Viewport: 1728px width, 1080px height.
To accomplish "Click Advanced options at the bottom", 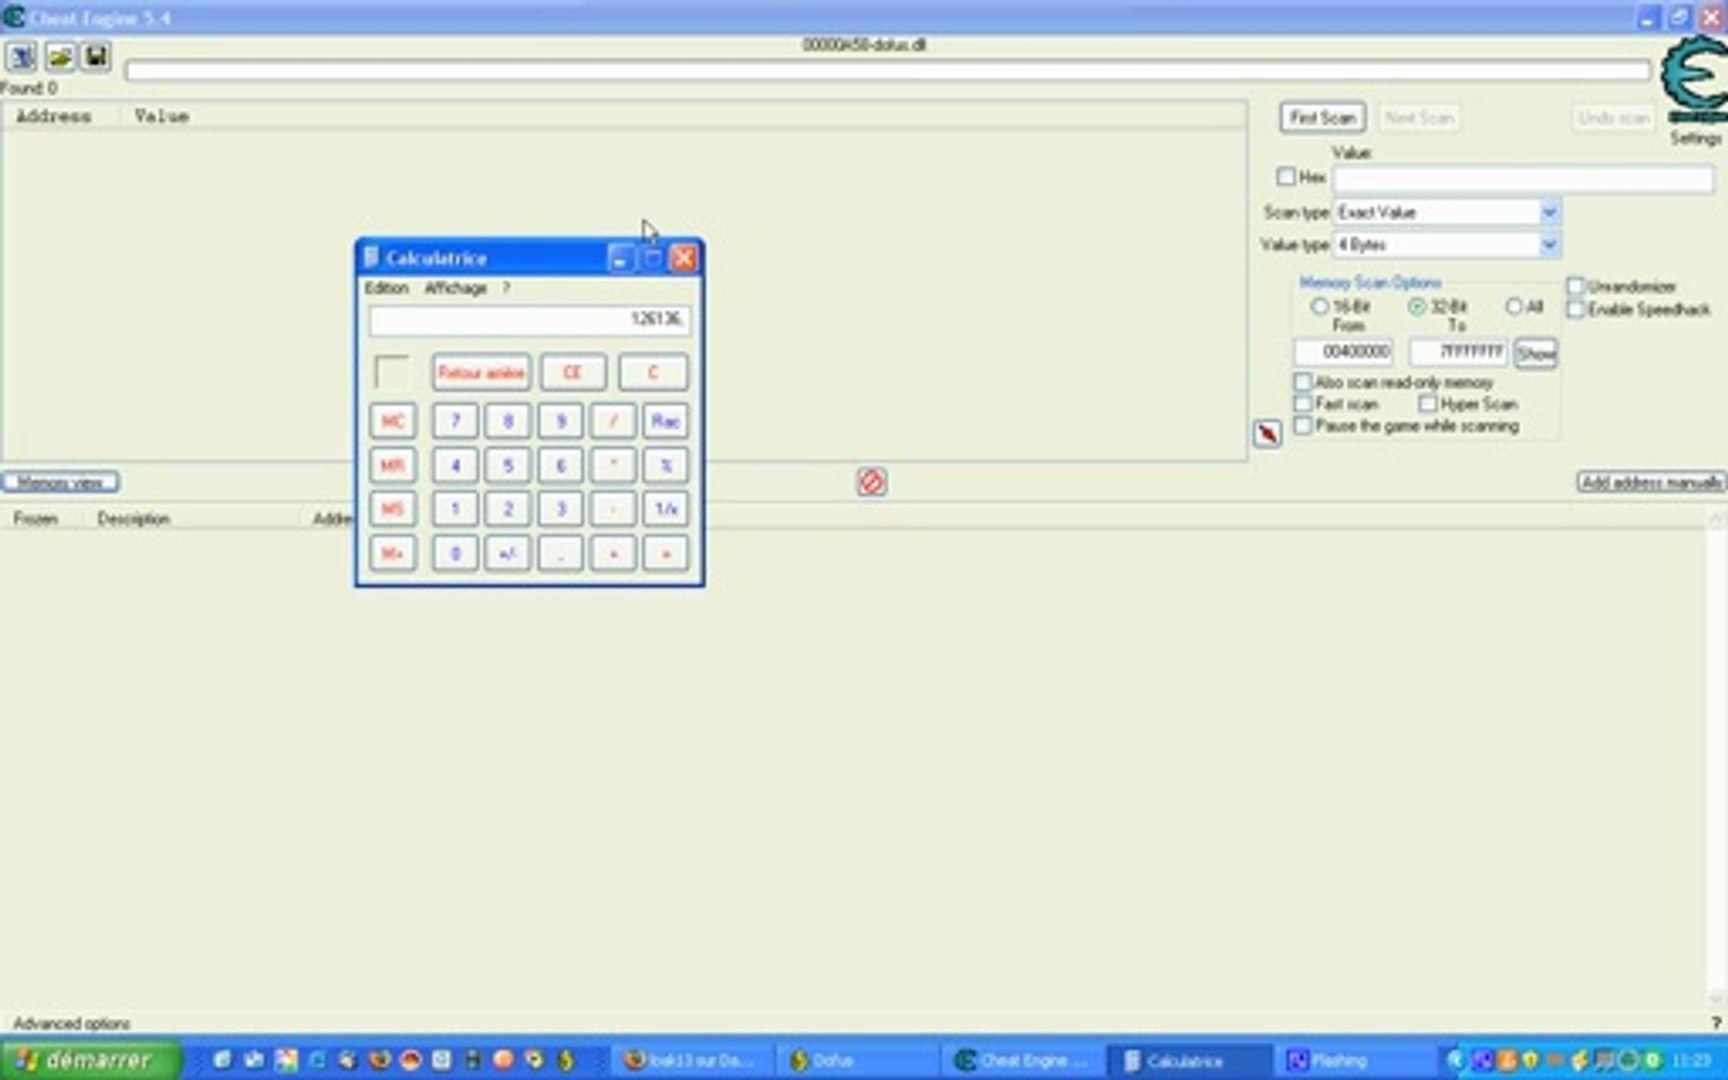I will click(72, 1024).
